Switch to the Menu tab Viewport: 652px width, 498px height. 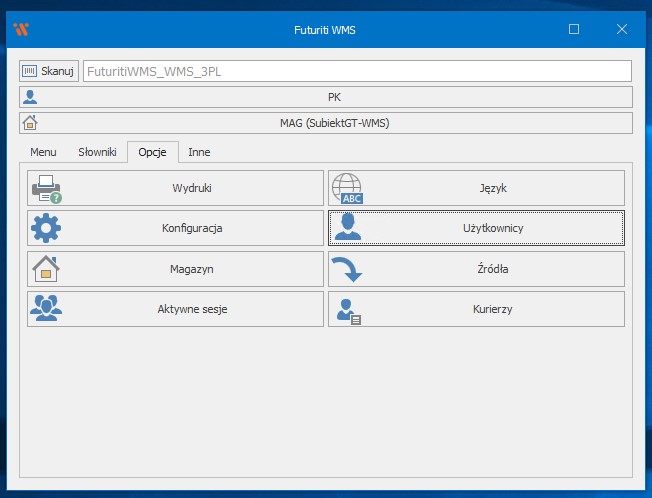[43, 152]
